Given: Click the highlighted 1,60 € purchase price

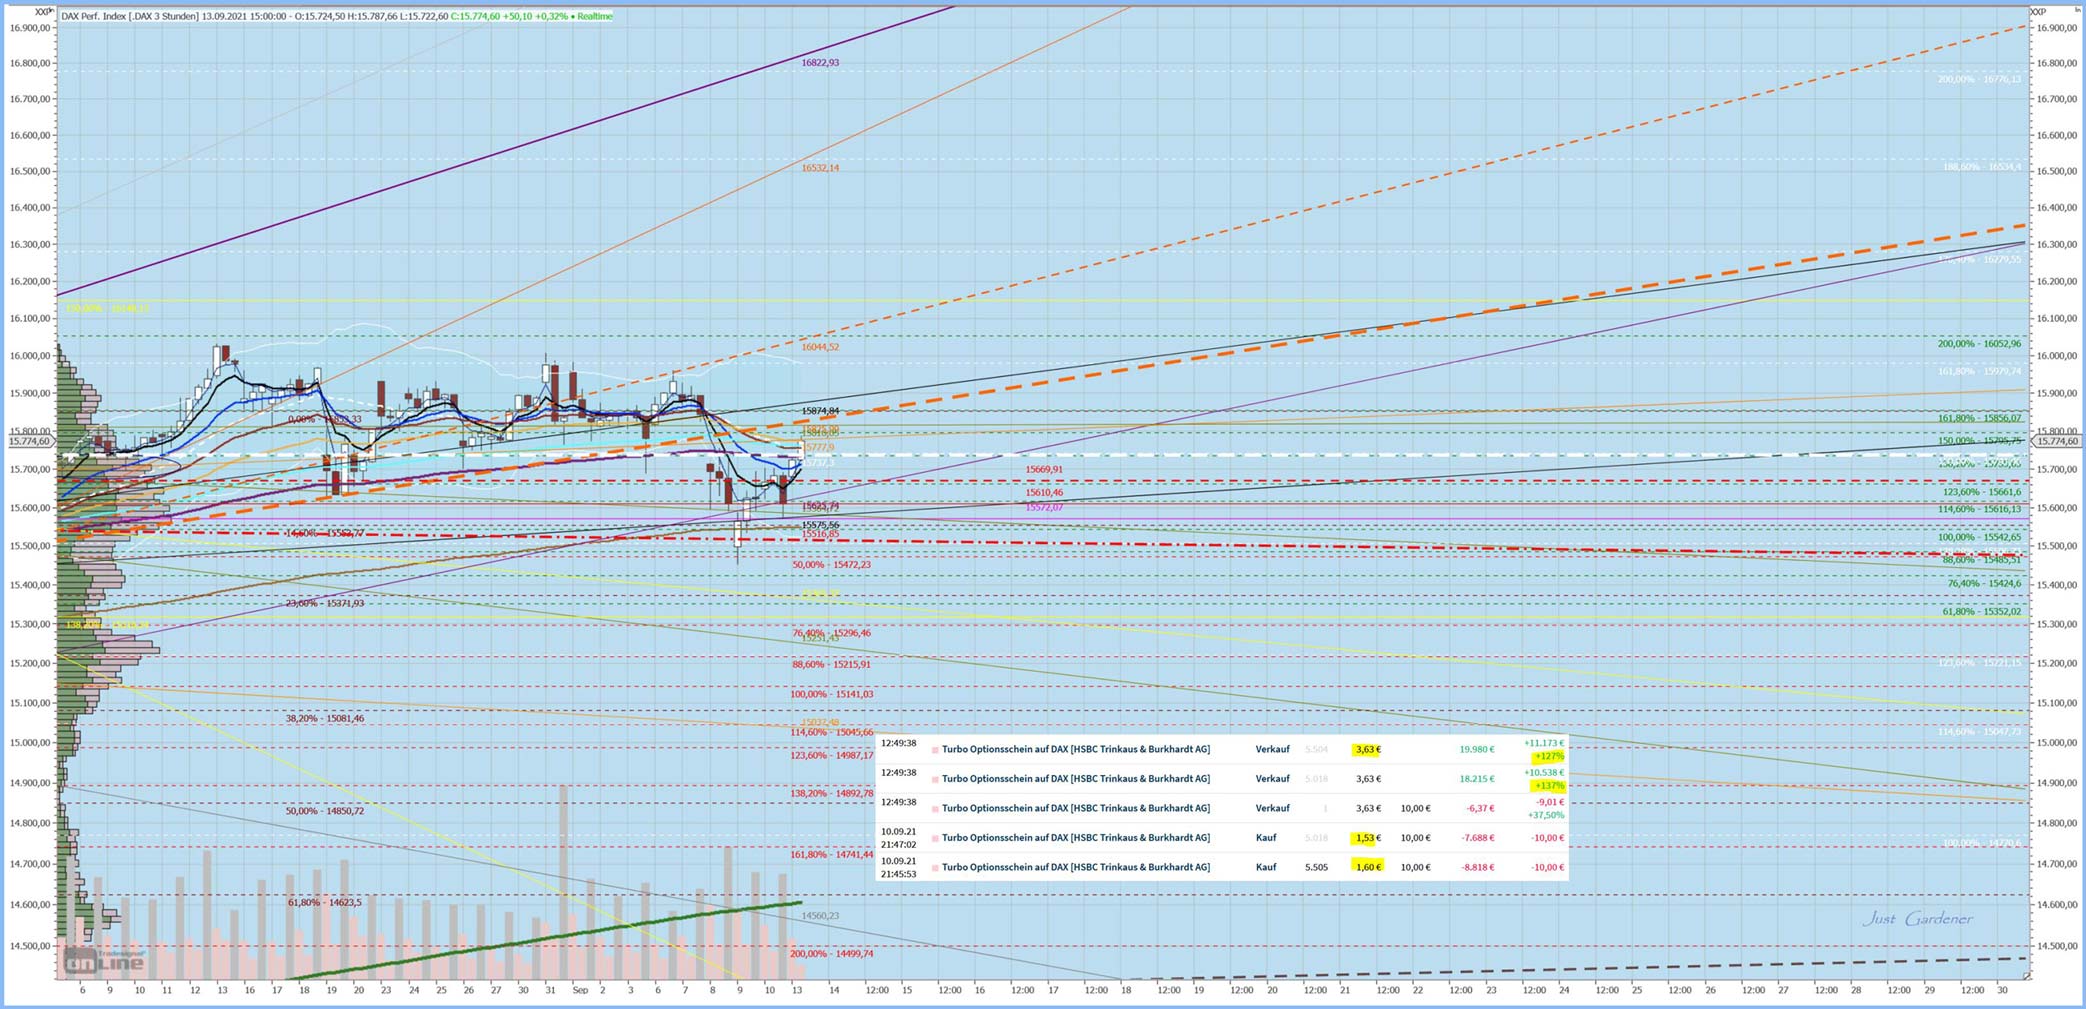Looking at the screenshot, I should click(1367, 867).
